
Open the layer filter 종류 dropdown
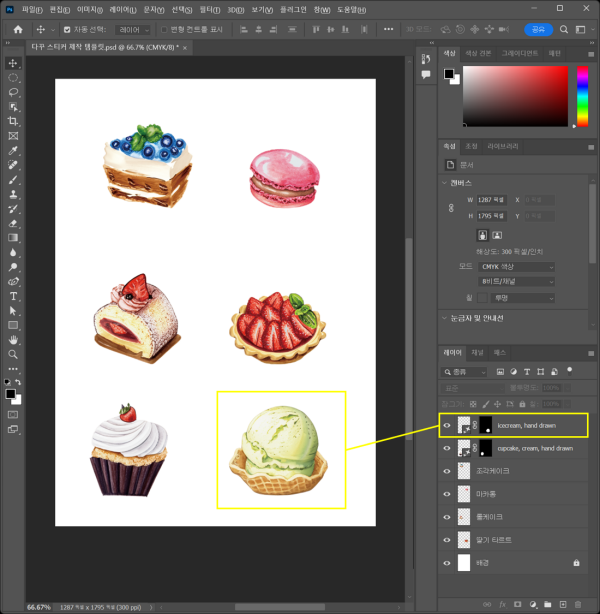(464, 372)
